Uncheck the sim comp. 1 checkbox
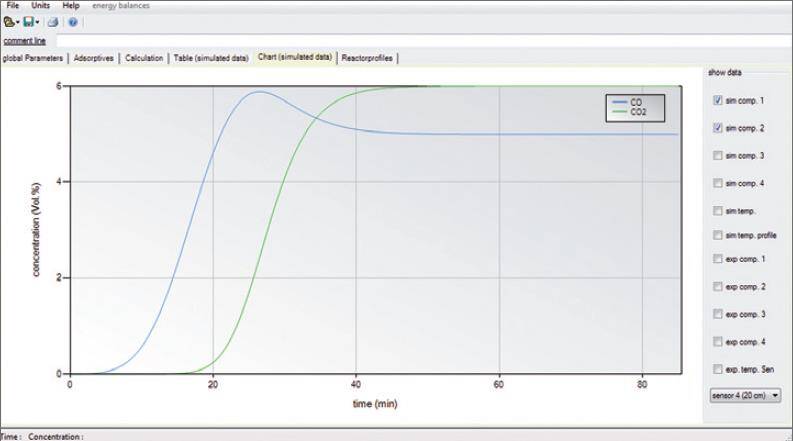This screenshot has width=793, height=441. [718, 101]
